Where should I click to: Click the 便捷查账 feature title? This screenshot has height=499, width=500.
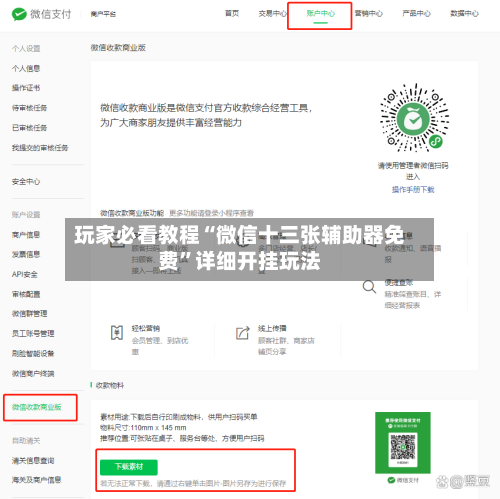point(399,283)
